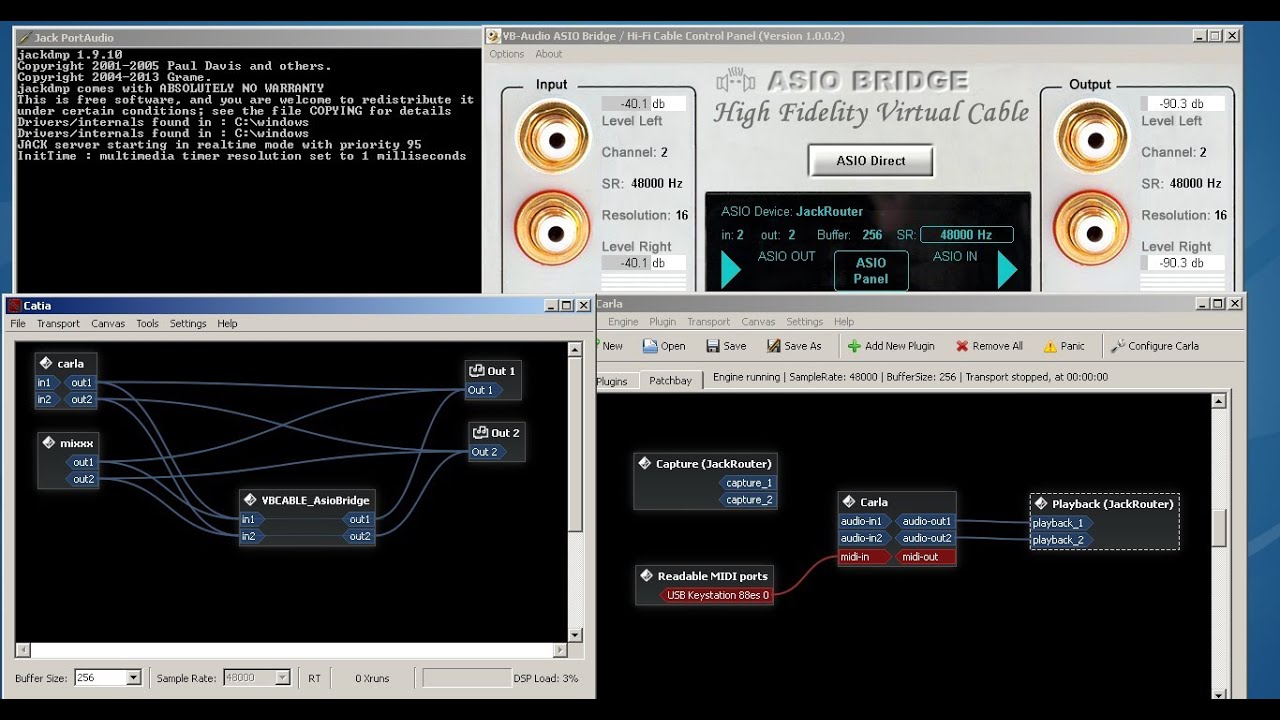The width and height of the screenshot is (1280, 720).
Task: Open the Canvas menu in Catia
Action: pos(108,324)
